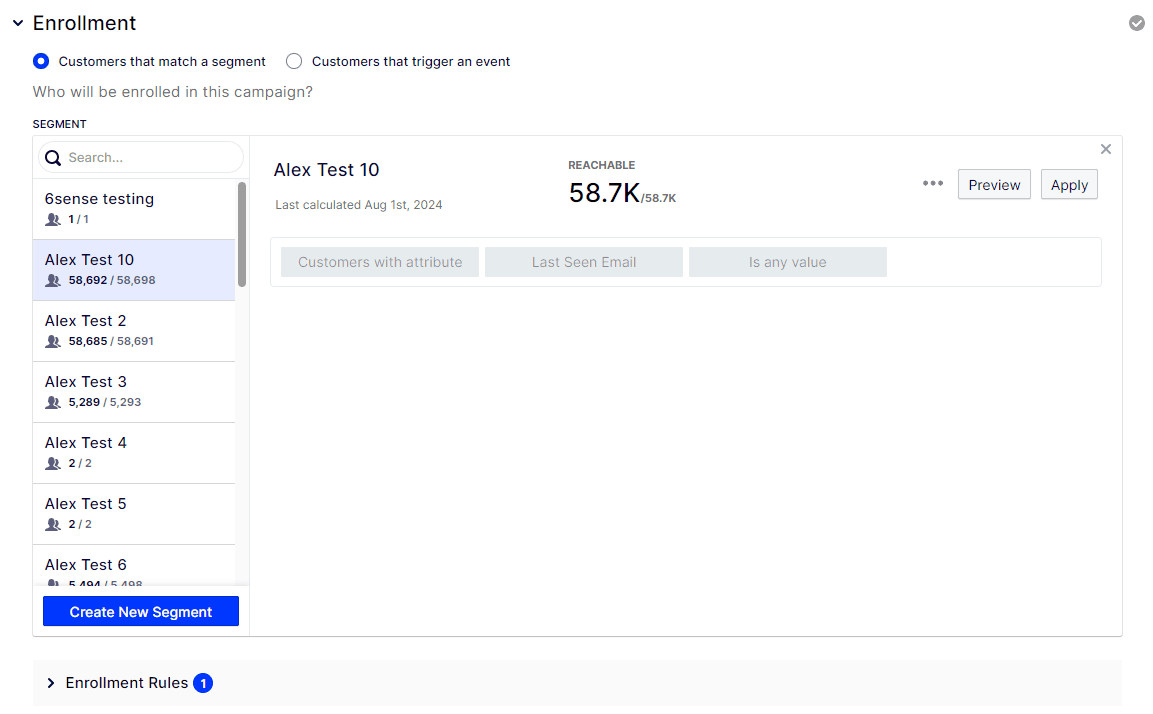Click the Enrollment Rules count badge
The image size is (1153, 714).
coord(203,683)
